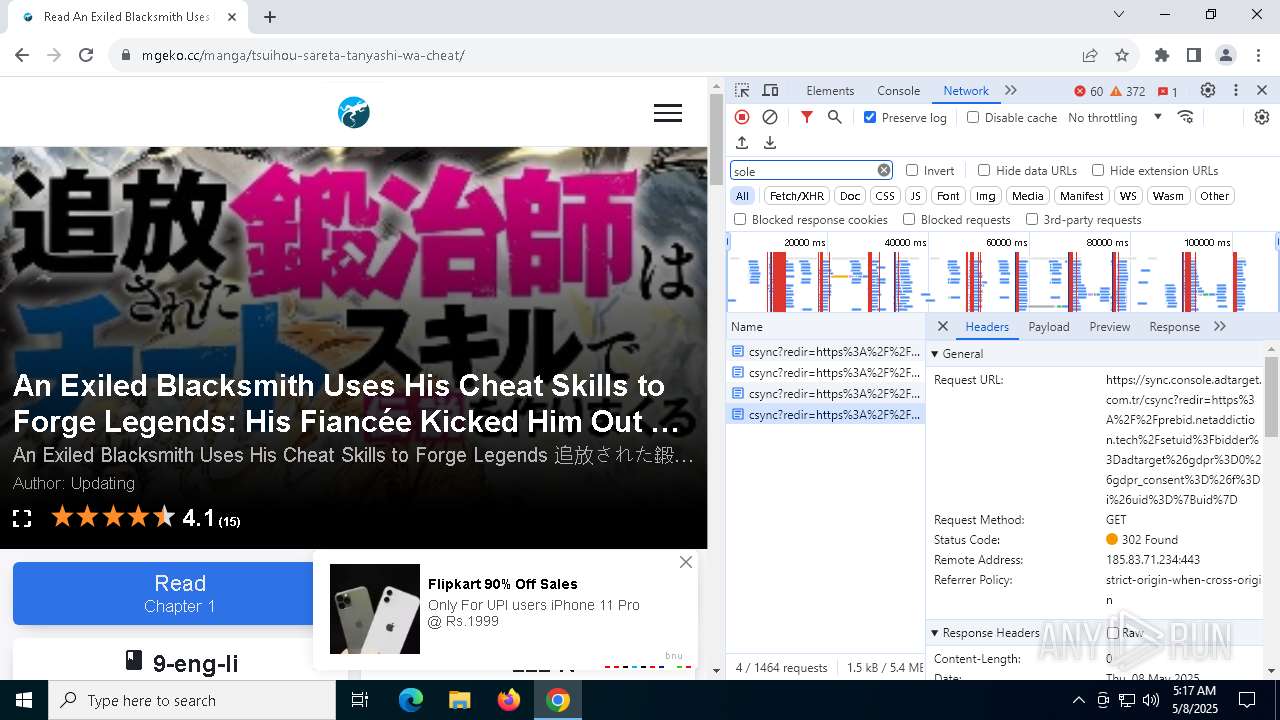Export HAR file download icon
1280x720 pixels.
[x=770, y=143]
